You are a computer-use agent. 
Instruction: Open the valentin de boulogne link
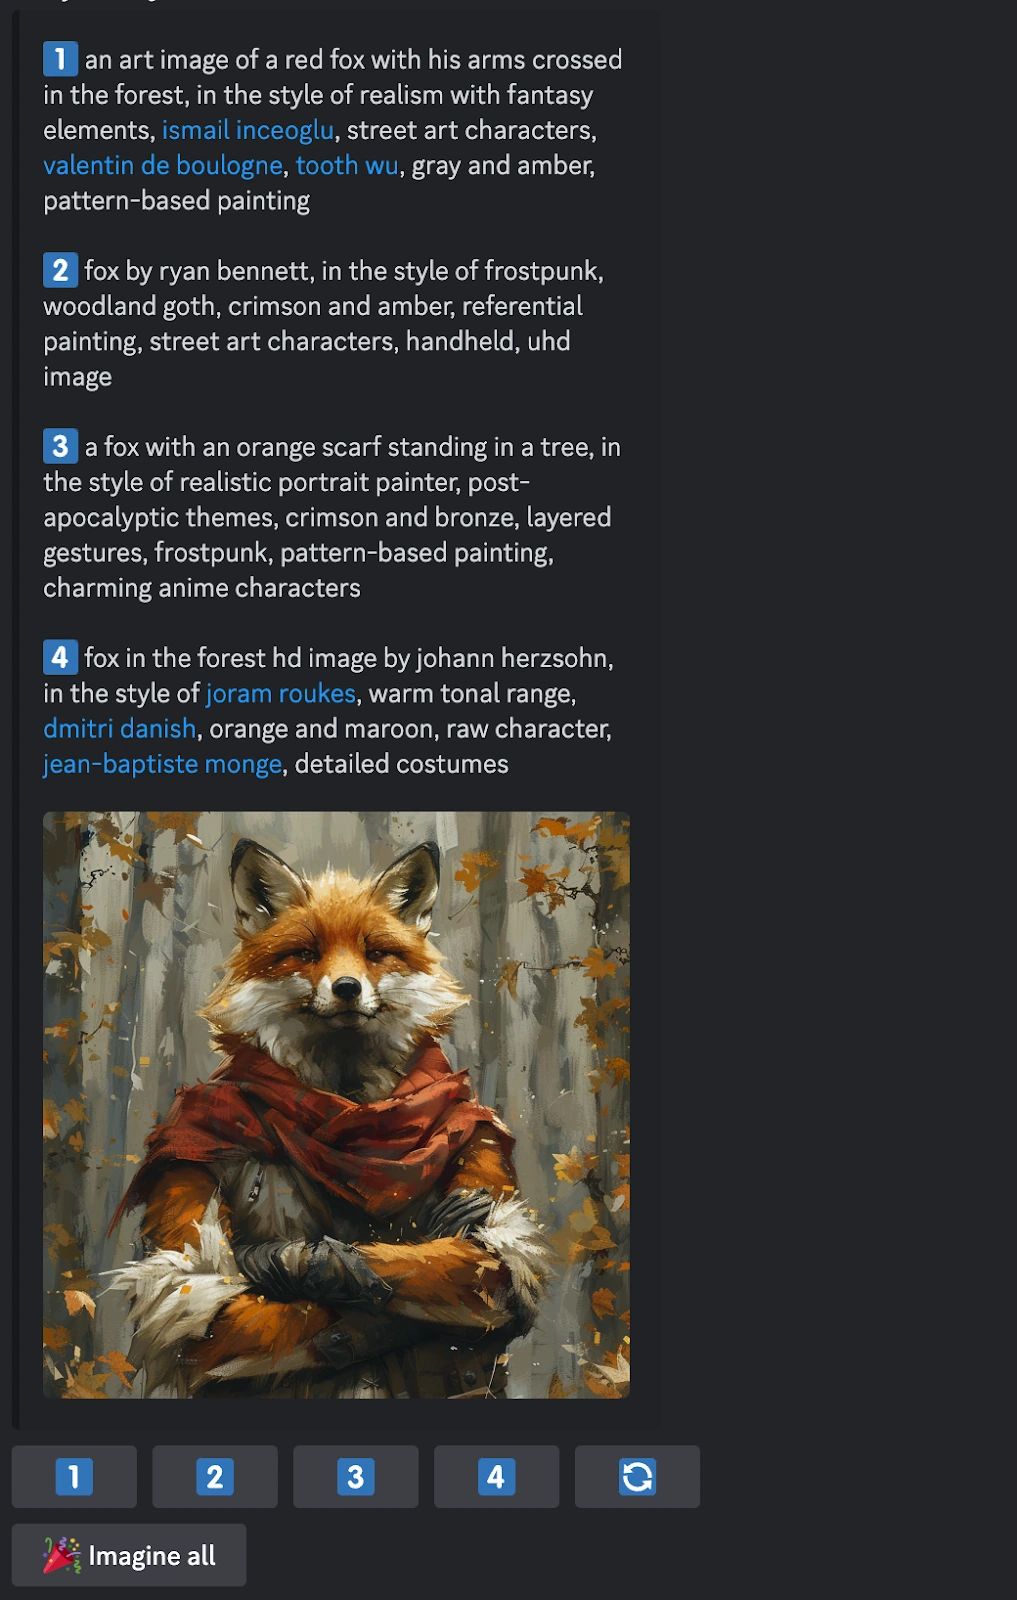163,165
